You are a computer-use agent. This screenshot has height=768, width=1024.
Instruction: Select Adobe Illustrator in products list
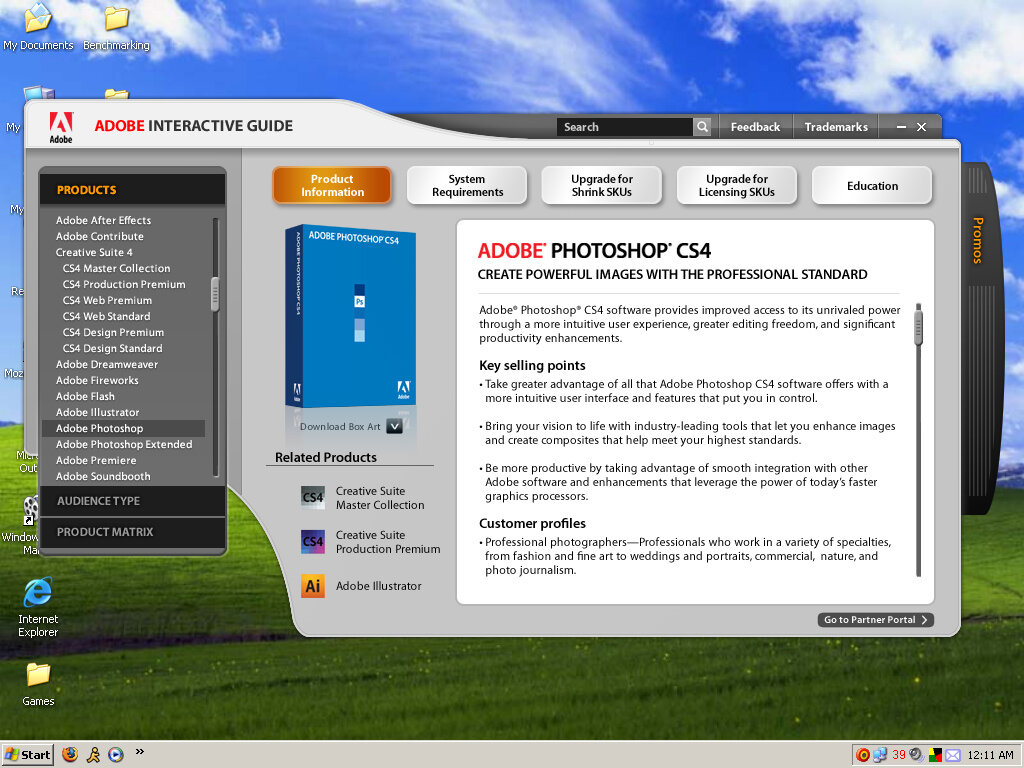(97, 412)
